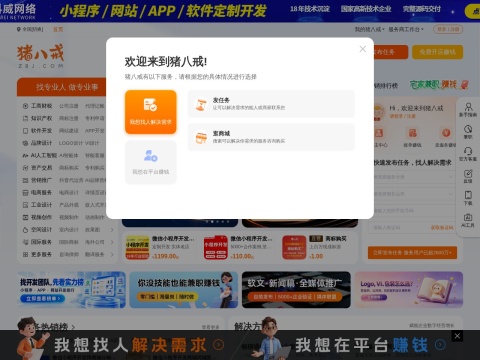Expand 空间设计 row arrow

[x=112, y=230]
